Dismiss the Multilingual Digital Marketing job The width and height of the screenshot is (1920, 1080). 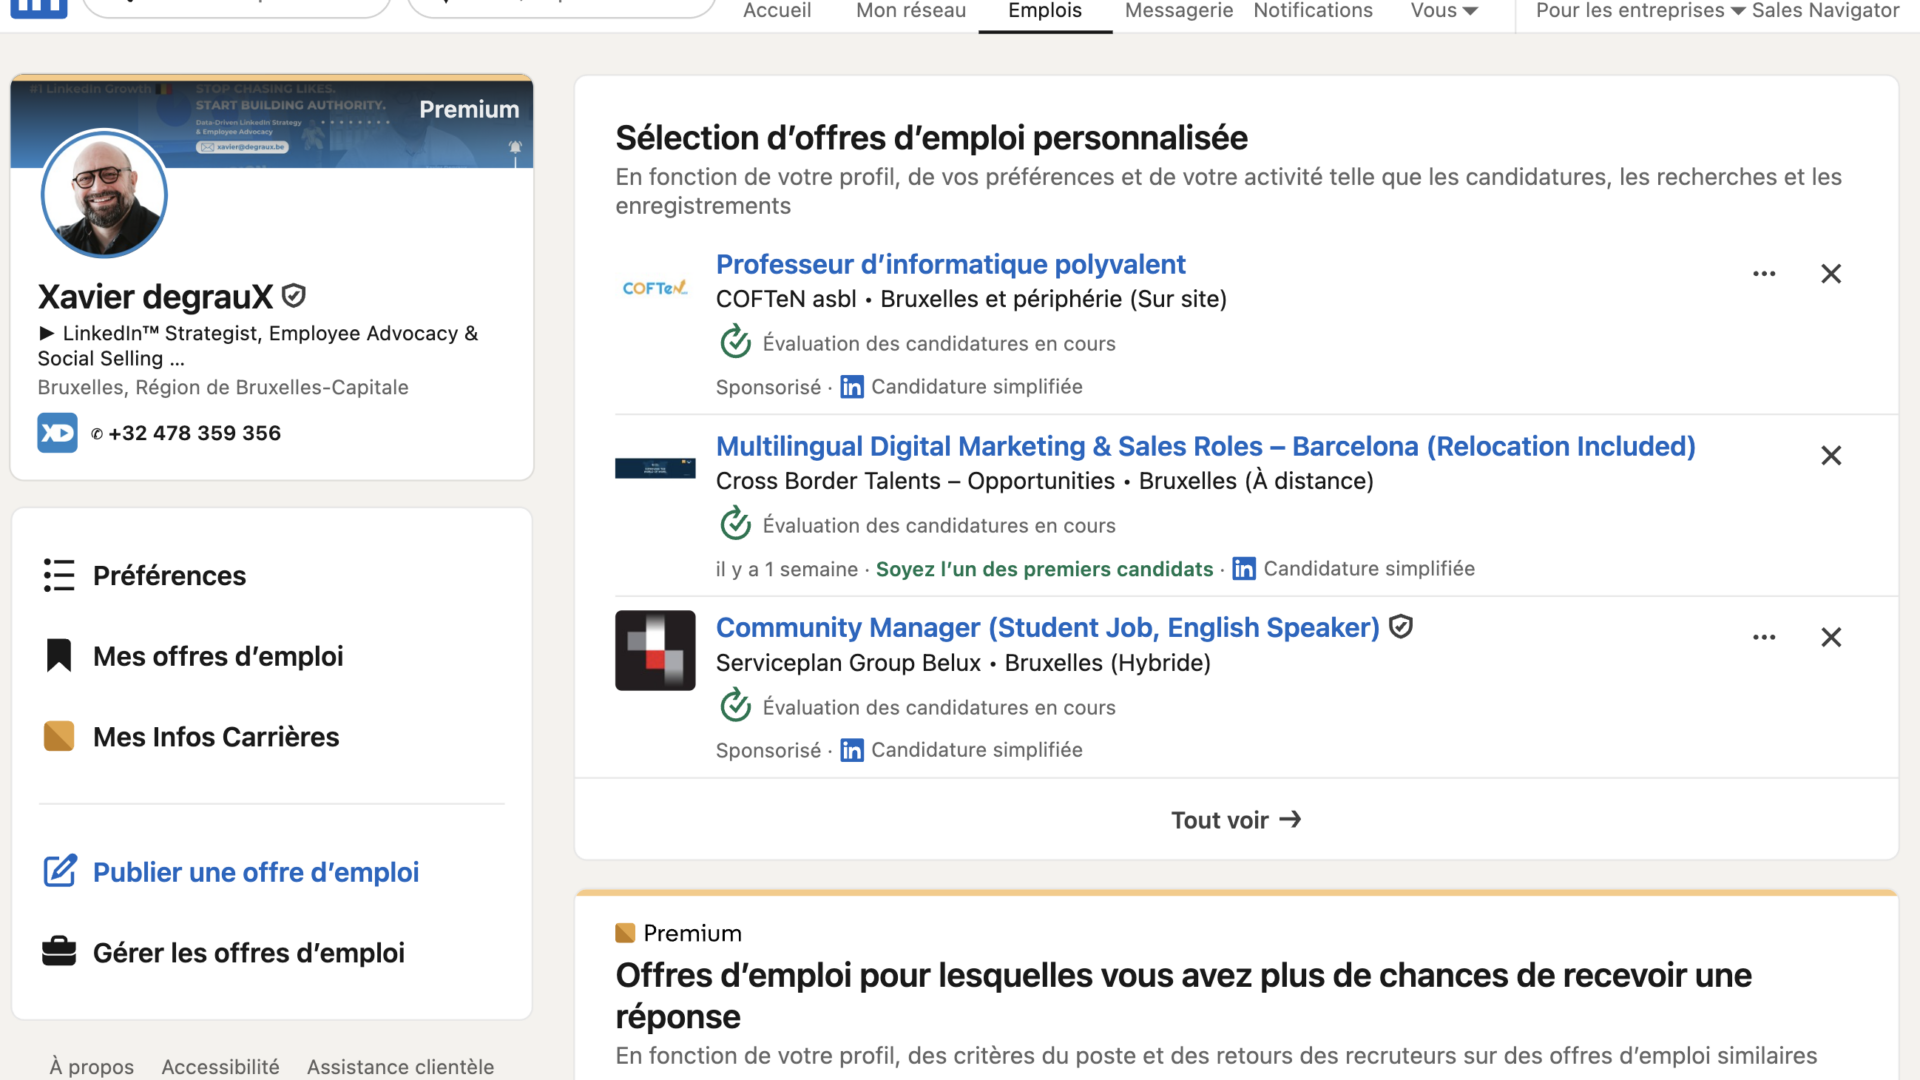coord(1831,456)
